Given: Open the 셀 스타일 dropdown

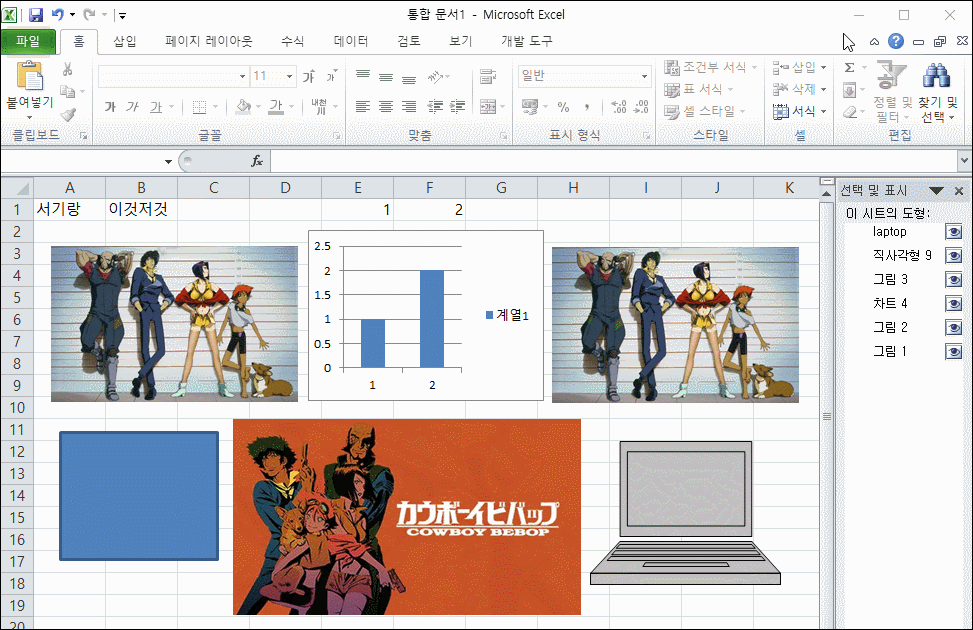Looking at the screenshot, I should (704, 112).
